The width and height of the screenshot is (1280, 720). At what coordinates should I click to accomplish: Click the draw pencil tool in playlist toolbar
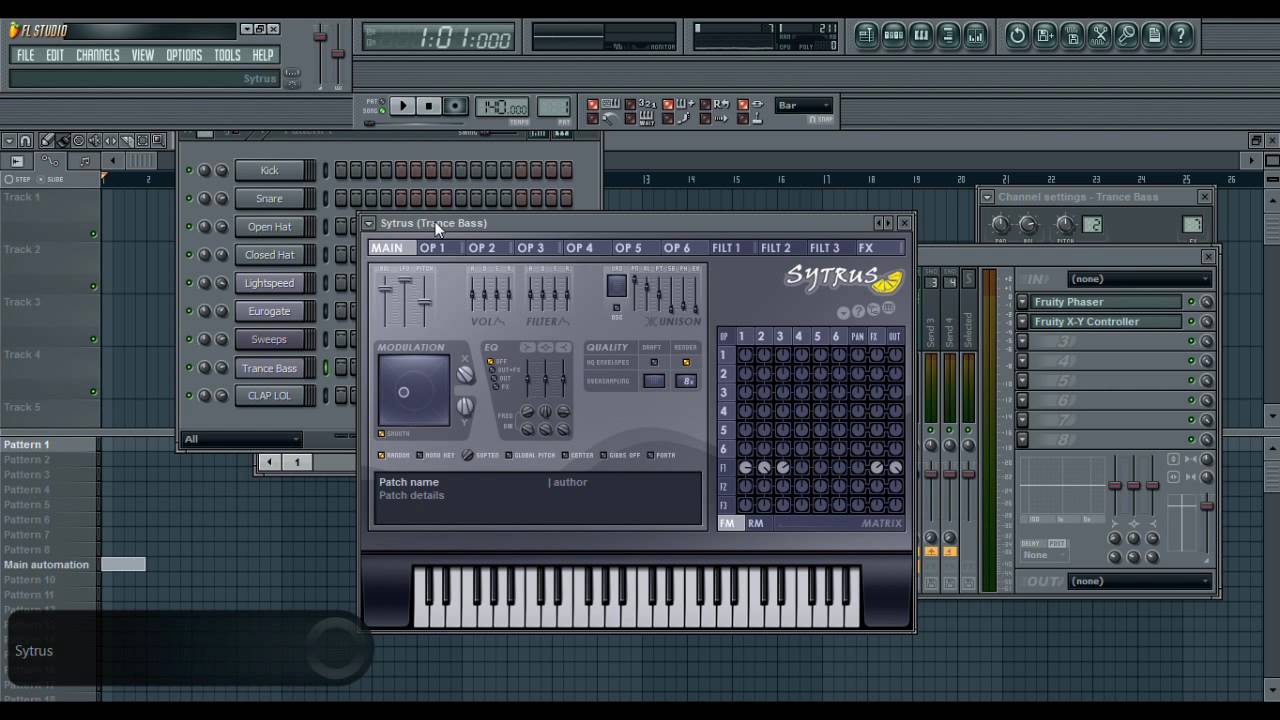point(46,141)
